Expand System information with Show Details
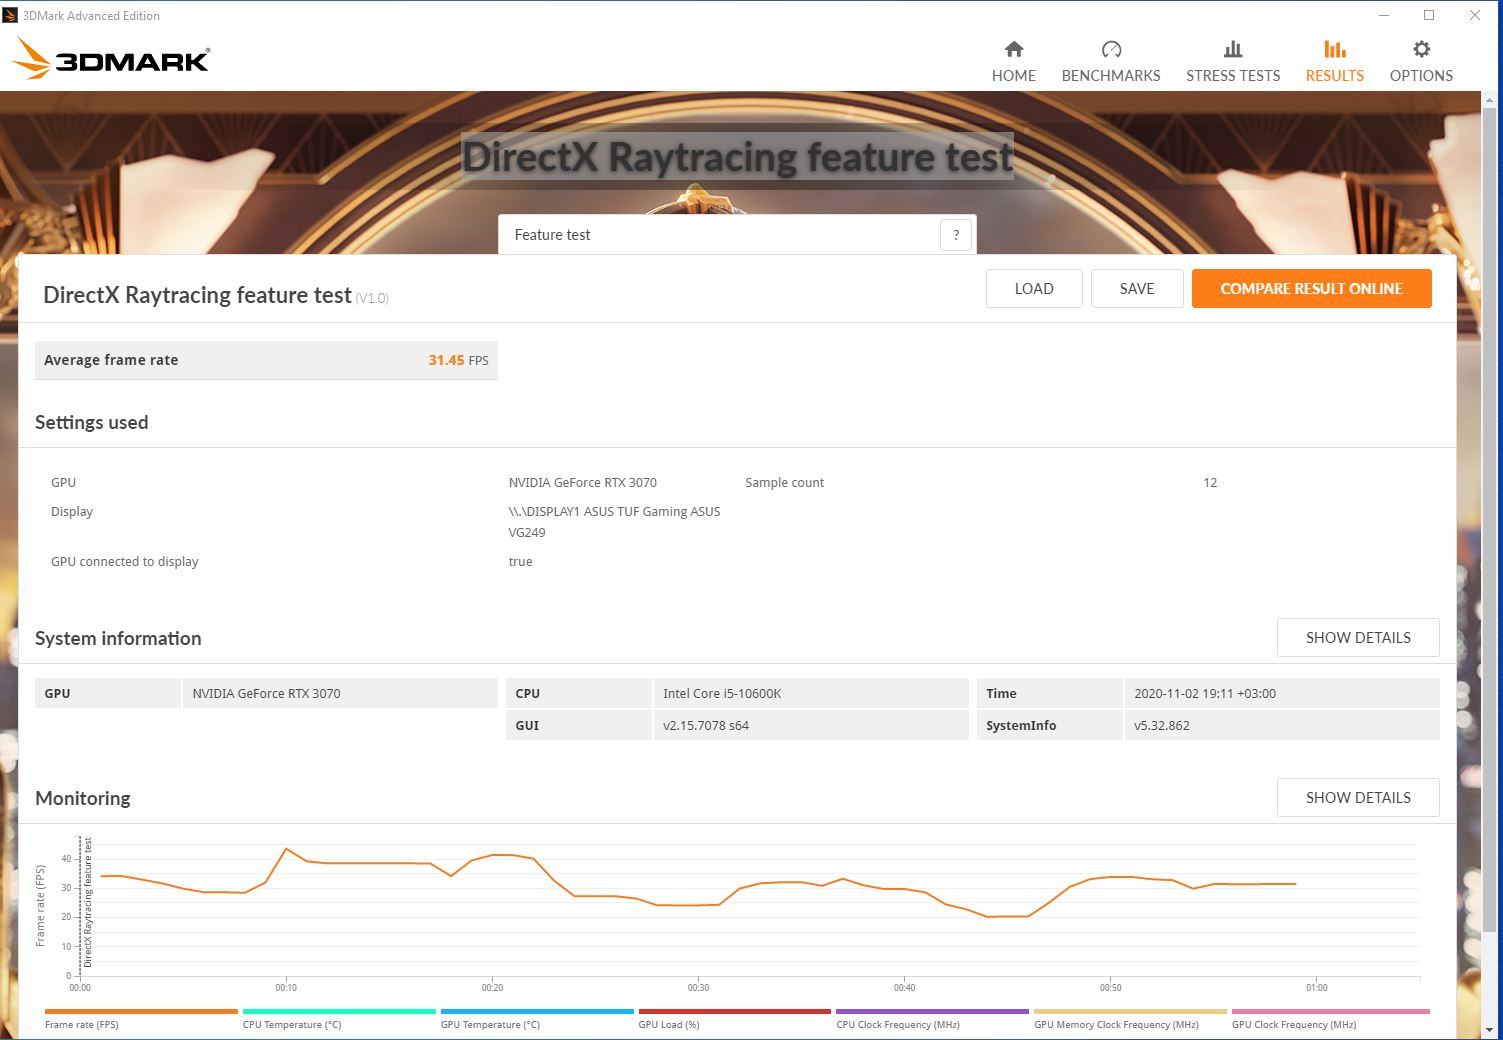The width and height of the screenshot is (1503, 1040). [x=1357, y=638]
